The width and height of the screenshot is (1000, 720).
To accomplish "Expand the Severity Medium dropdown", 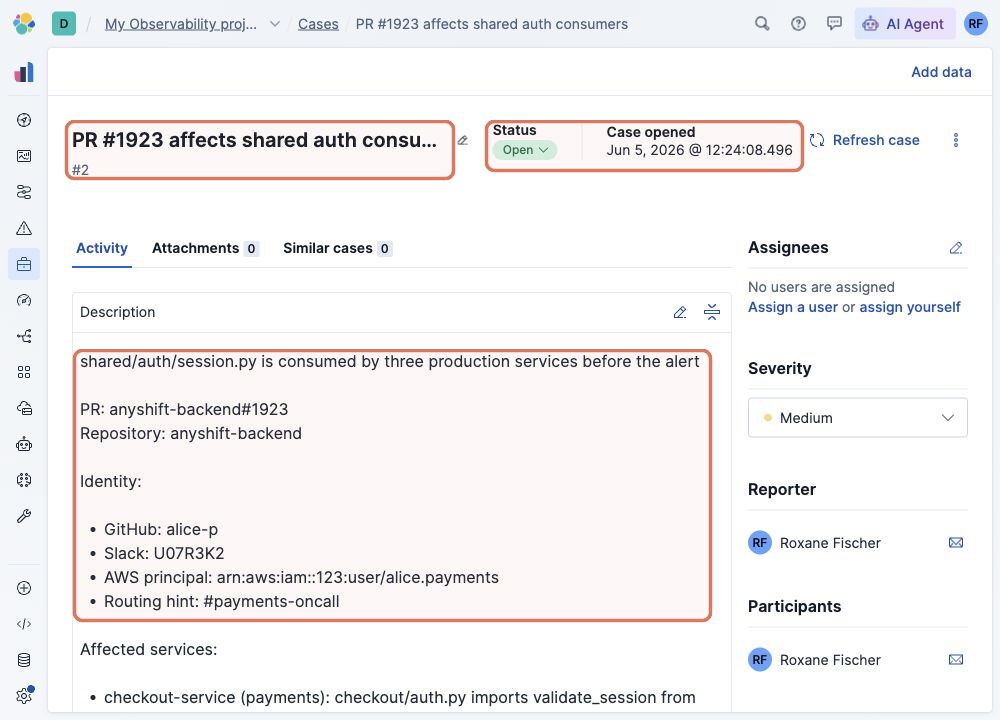I will pos(857,418).
